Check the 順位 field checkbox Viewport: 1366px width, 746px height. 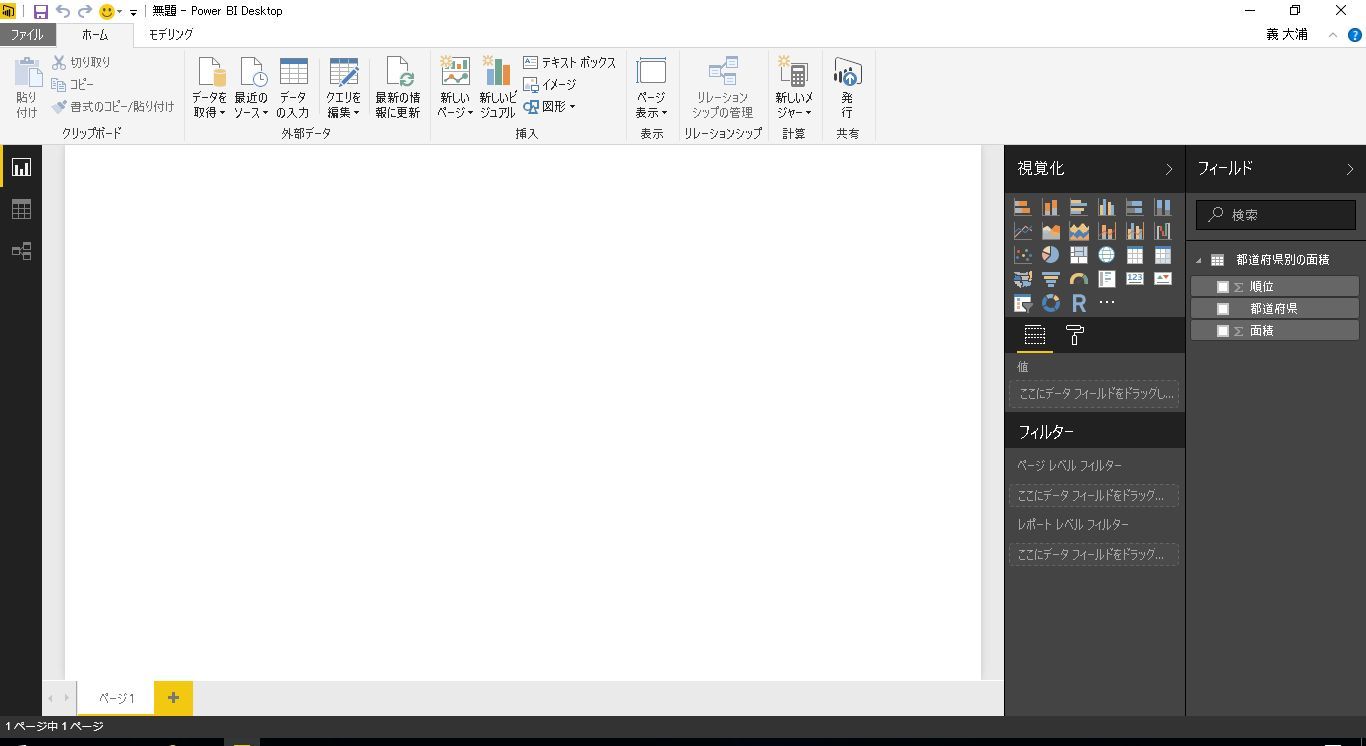click(1222, 287)
